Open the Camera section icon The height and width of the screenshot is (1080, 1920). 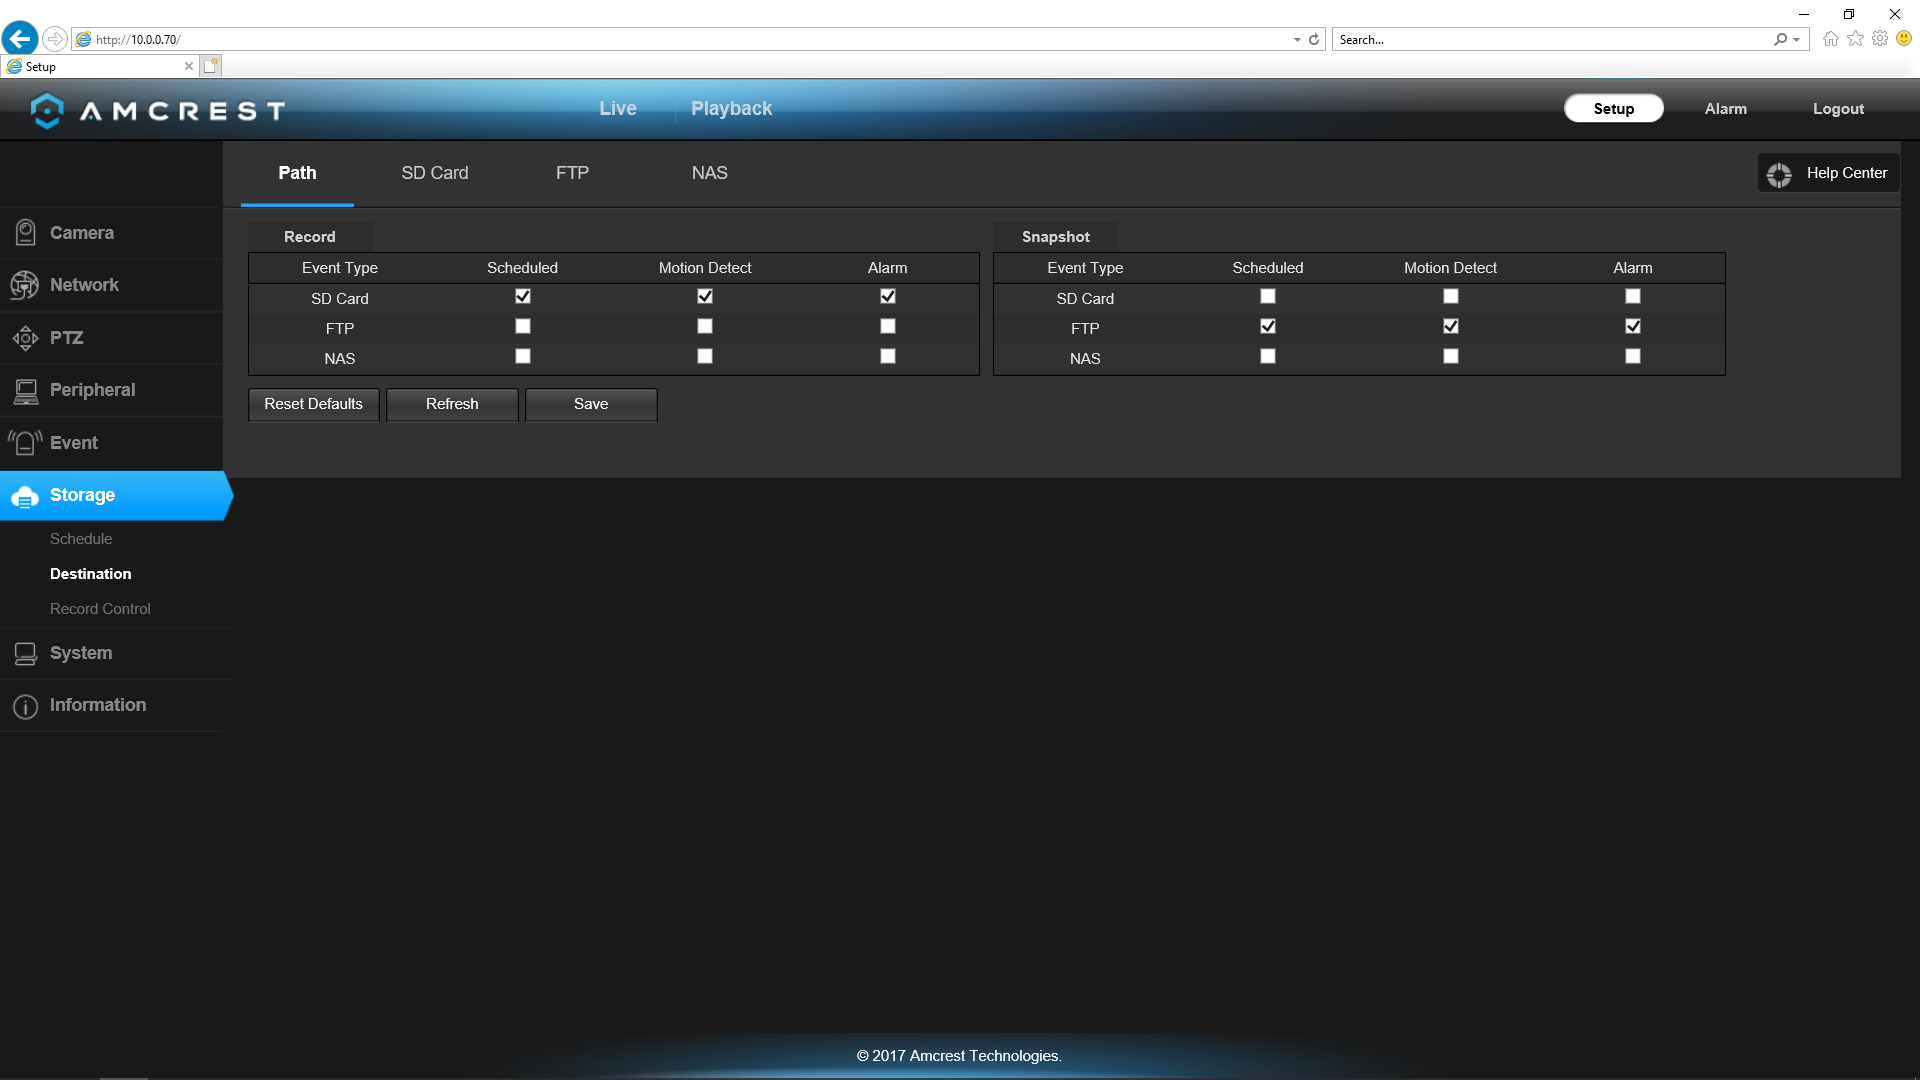pos(26,233)
